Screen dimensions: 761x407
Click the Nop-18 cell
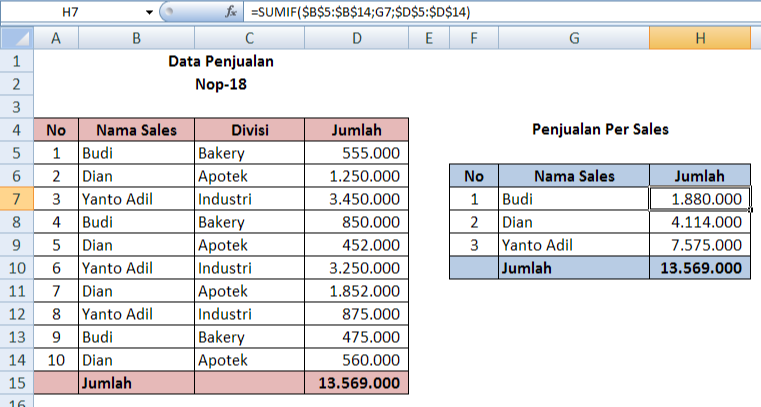point(221,85)
